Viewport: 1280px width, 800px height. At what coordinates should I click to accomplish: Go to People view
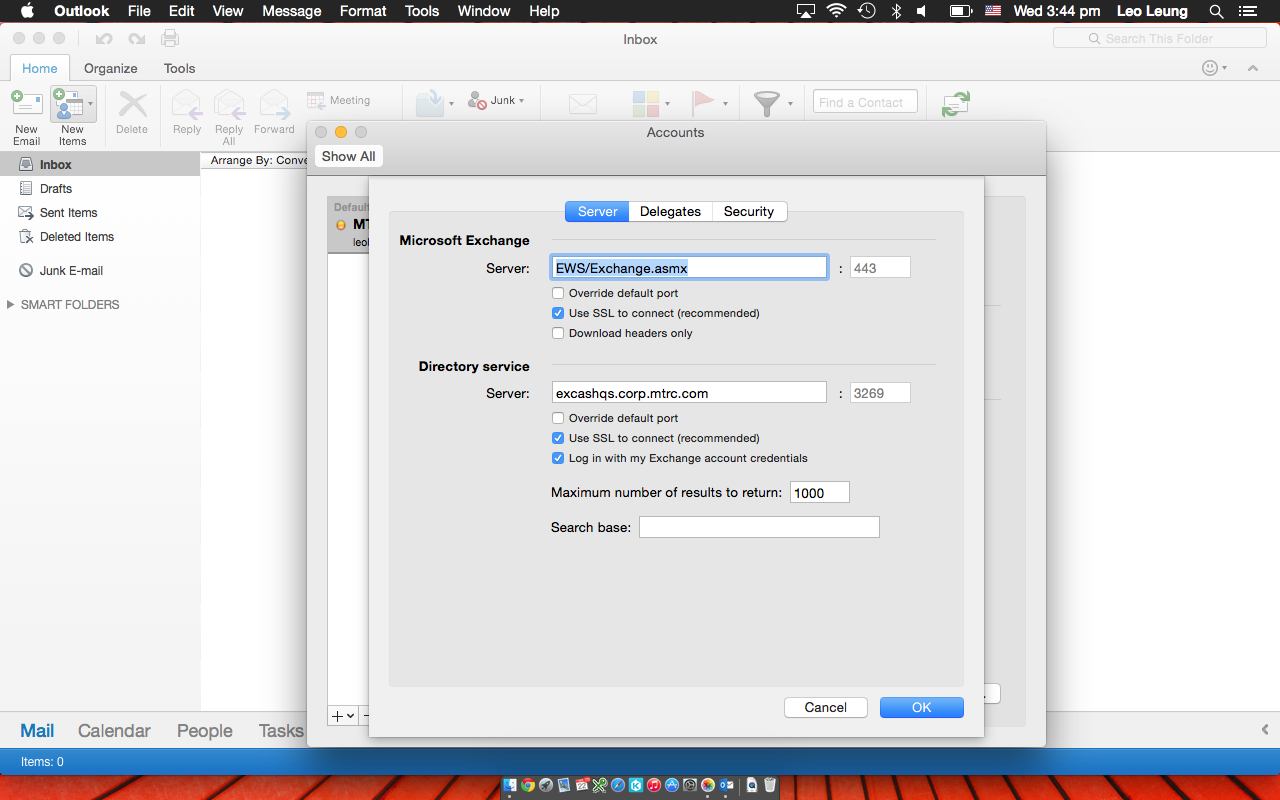(x=205, y=731)
